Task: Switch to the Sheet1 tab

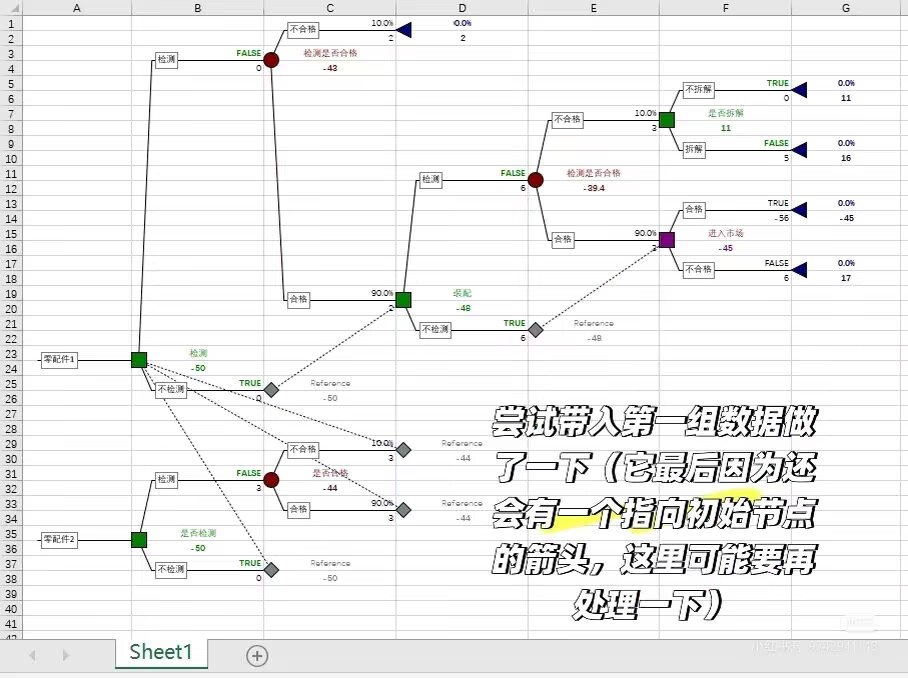Action: (x=160, y=653)
